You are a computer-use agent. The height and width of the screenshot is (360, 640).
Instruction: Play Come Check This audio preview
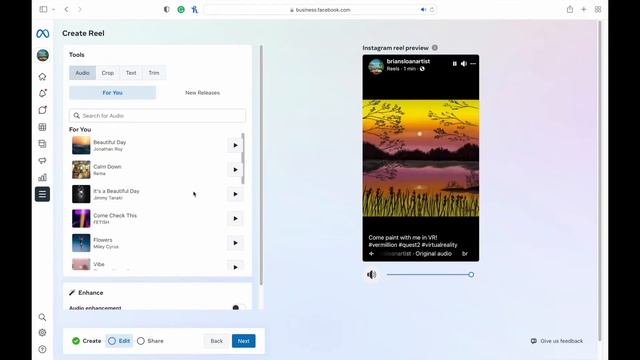coord(236,219)
